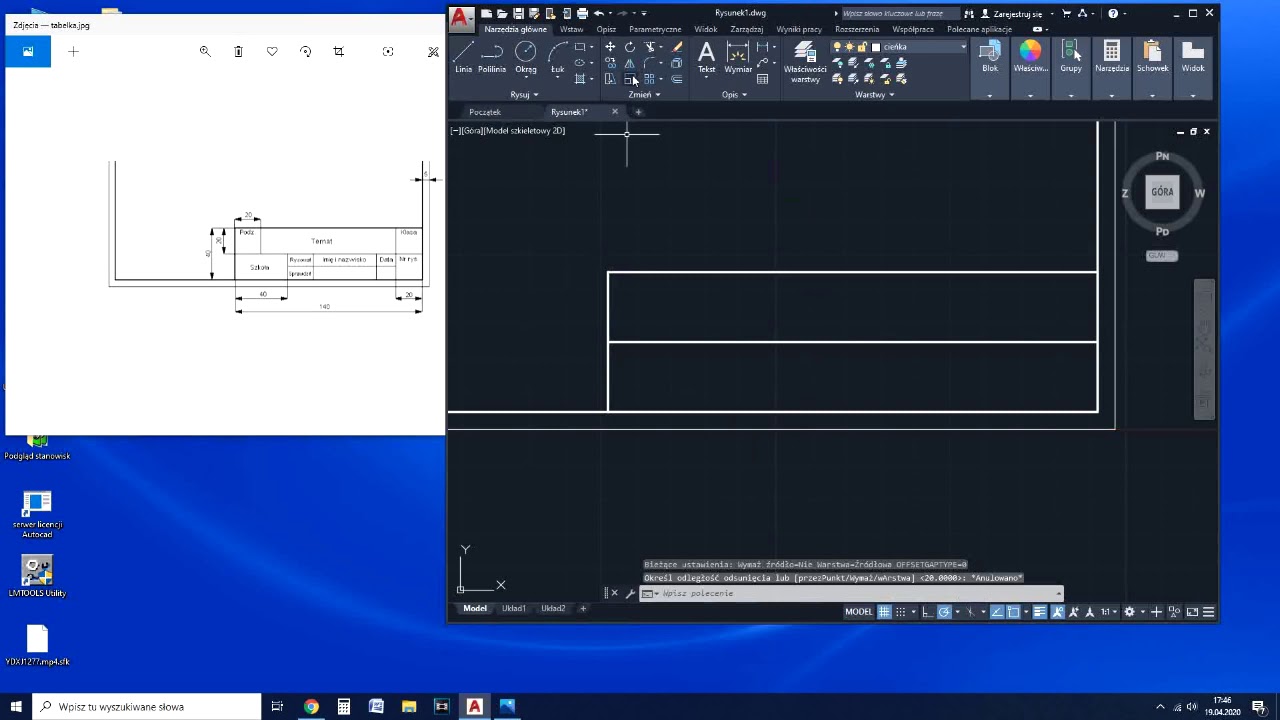The height and width of the screenshot is (720, 1280).
Task: Open the Tekst tool
Action: tap(706, 58)
